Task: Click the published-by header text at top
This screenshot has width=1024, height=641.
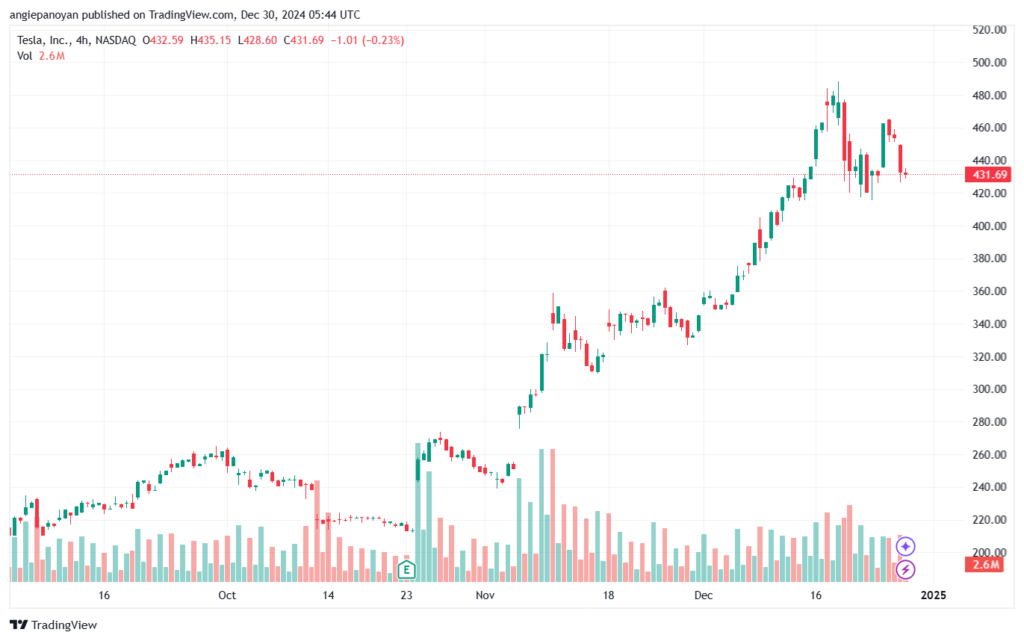Action: [185, 14]
